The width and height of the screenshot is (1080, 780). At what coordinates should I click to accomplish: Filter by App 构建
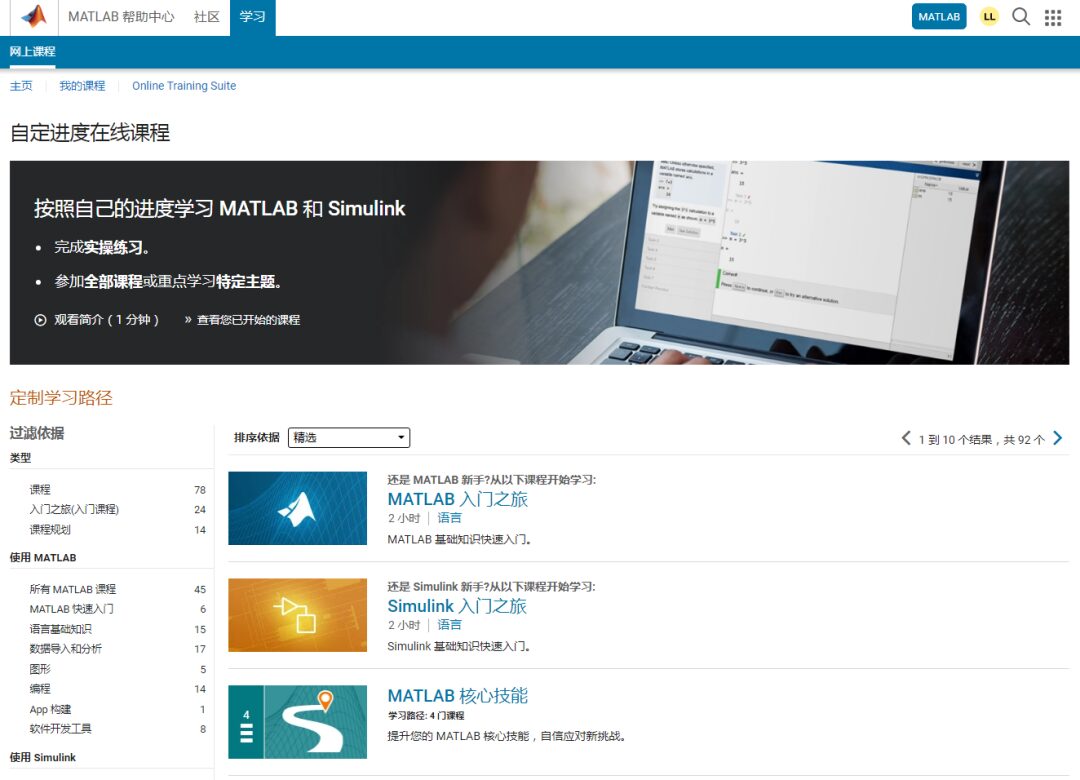[50, 709]
